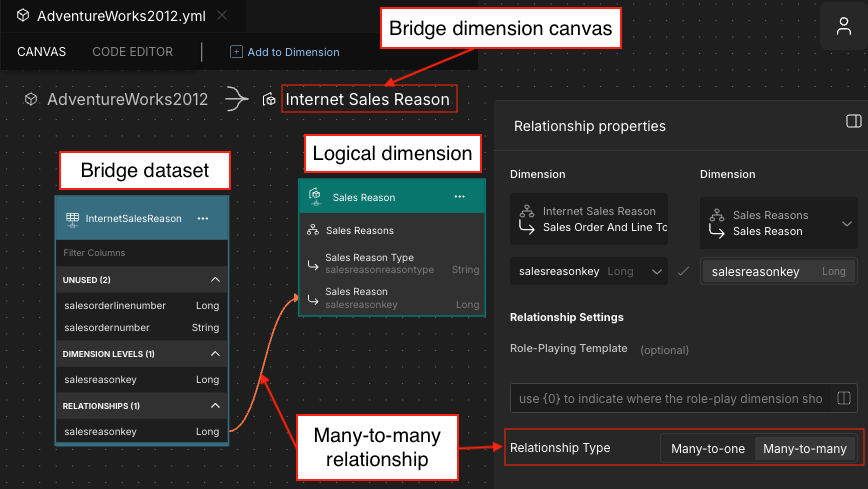This screenshot has height=489, width=868.
Task: Click the Internet Sales Reason dimension box
Action: (588, 219)
